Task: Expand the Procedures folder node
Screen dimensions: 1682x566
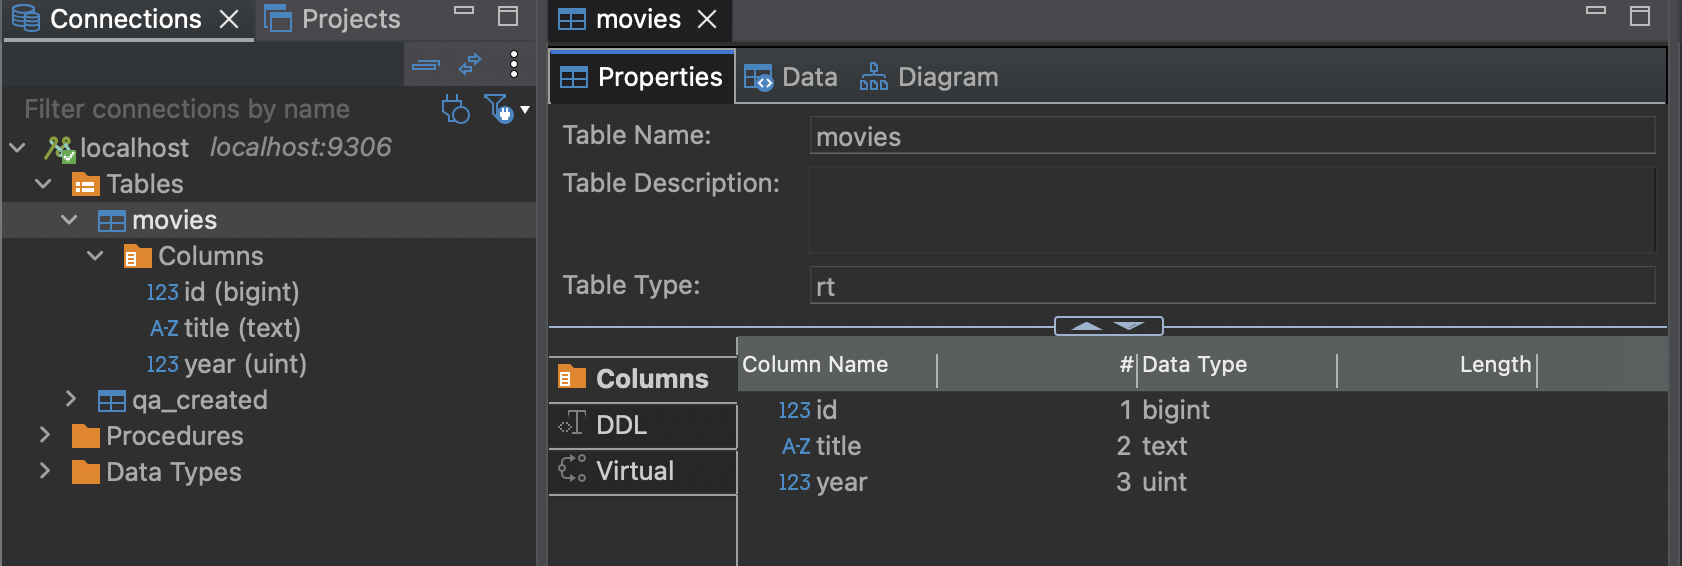Action: [x=44, y=435]
